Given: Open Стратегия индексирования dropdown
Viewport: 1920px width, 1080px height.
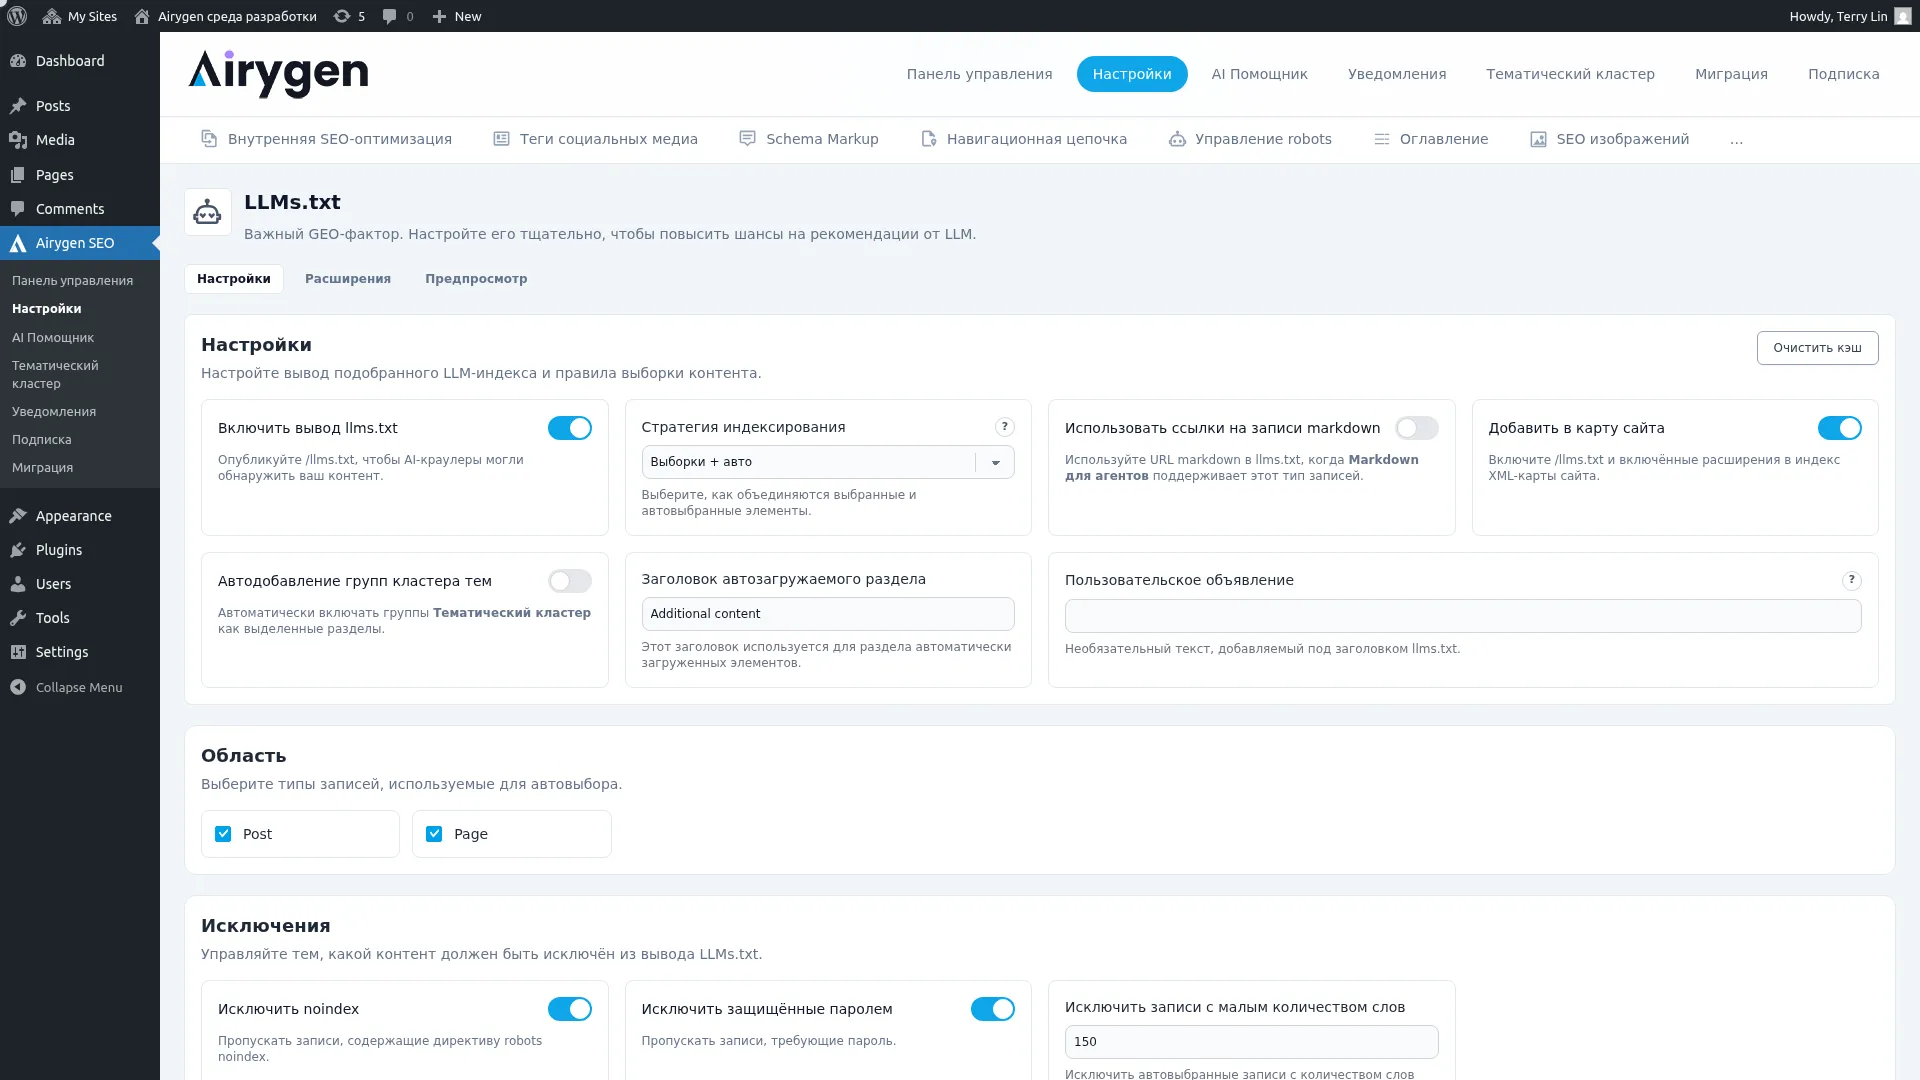Looking at the screenshot, I should click(x=828, y=462).
